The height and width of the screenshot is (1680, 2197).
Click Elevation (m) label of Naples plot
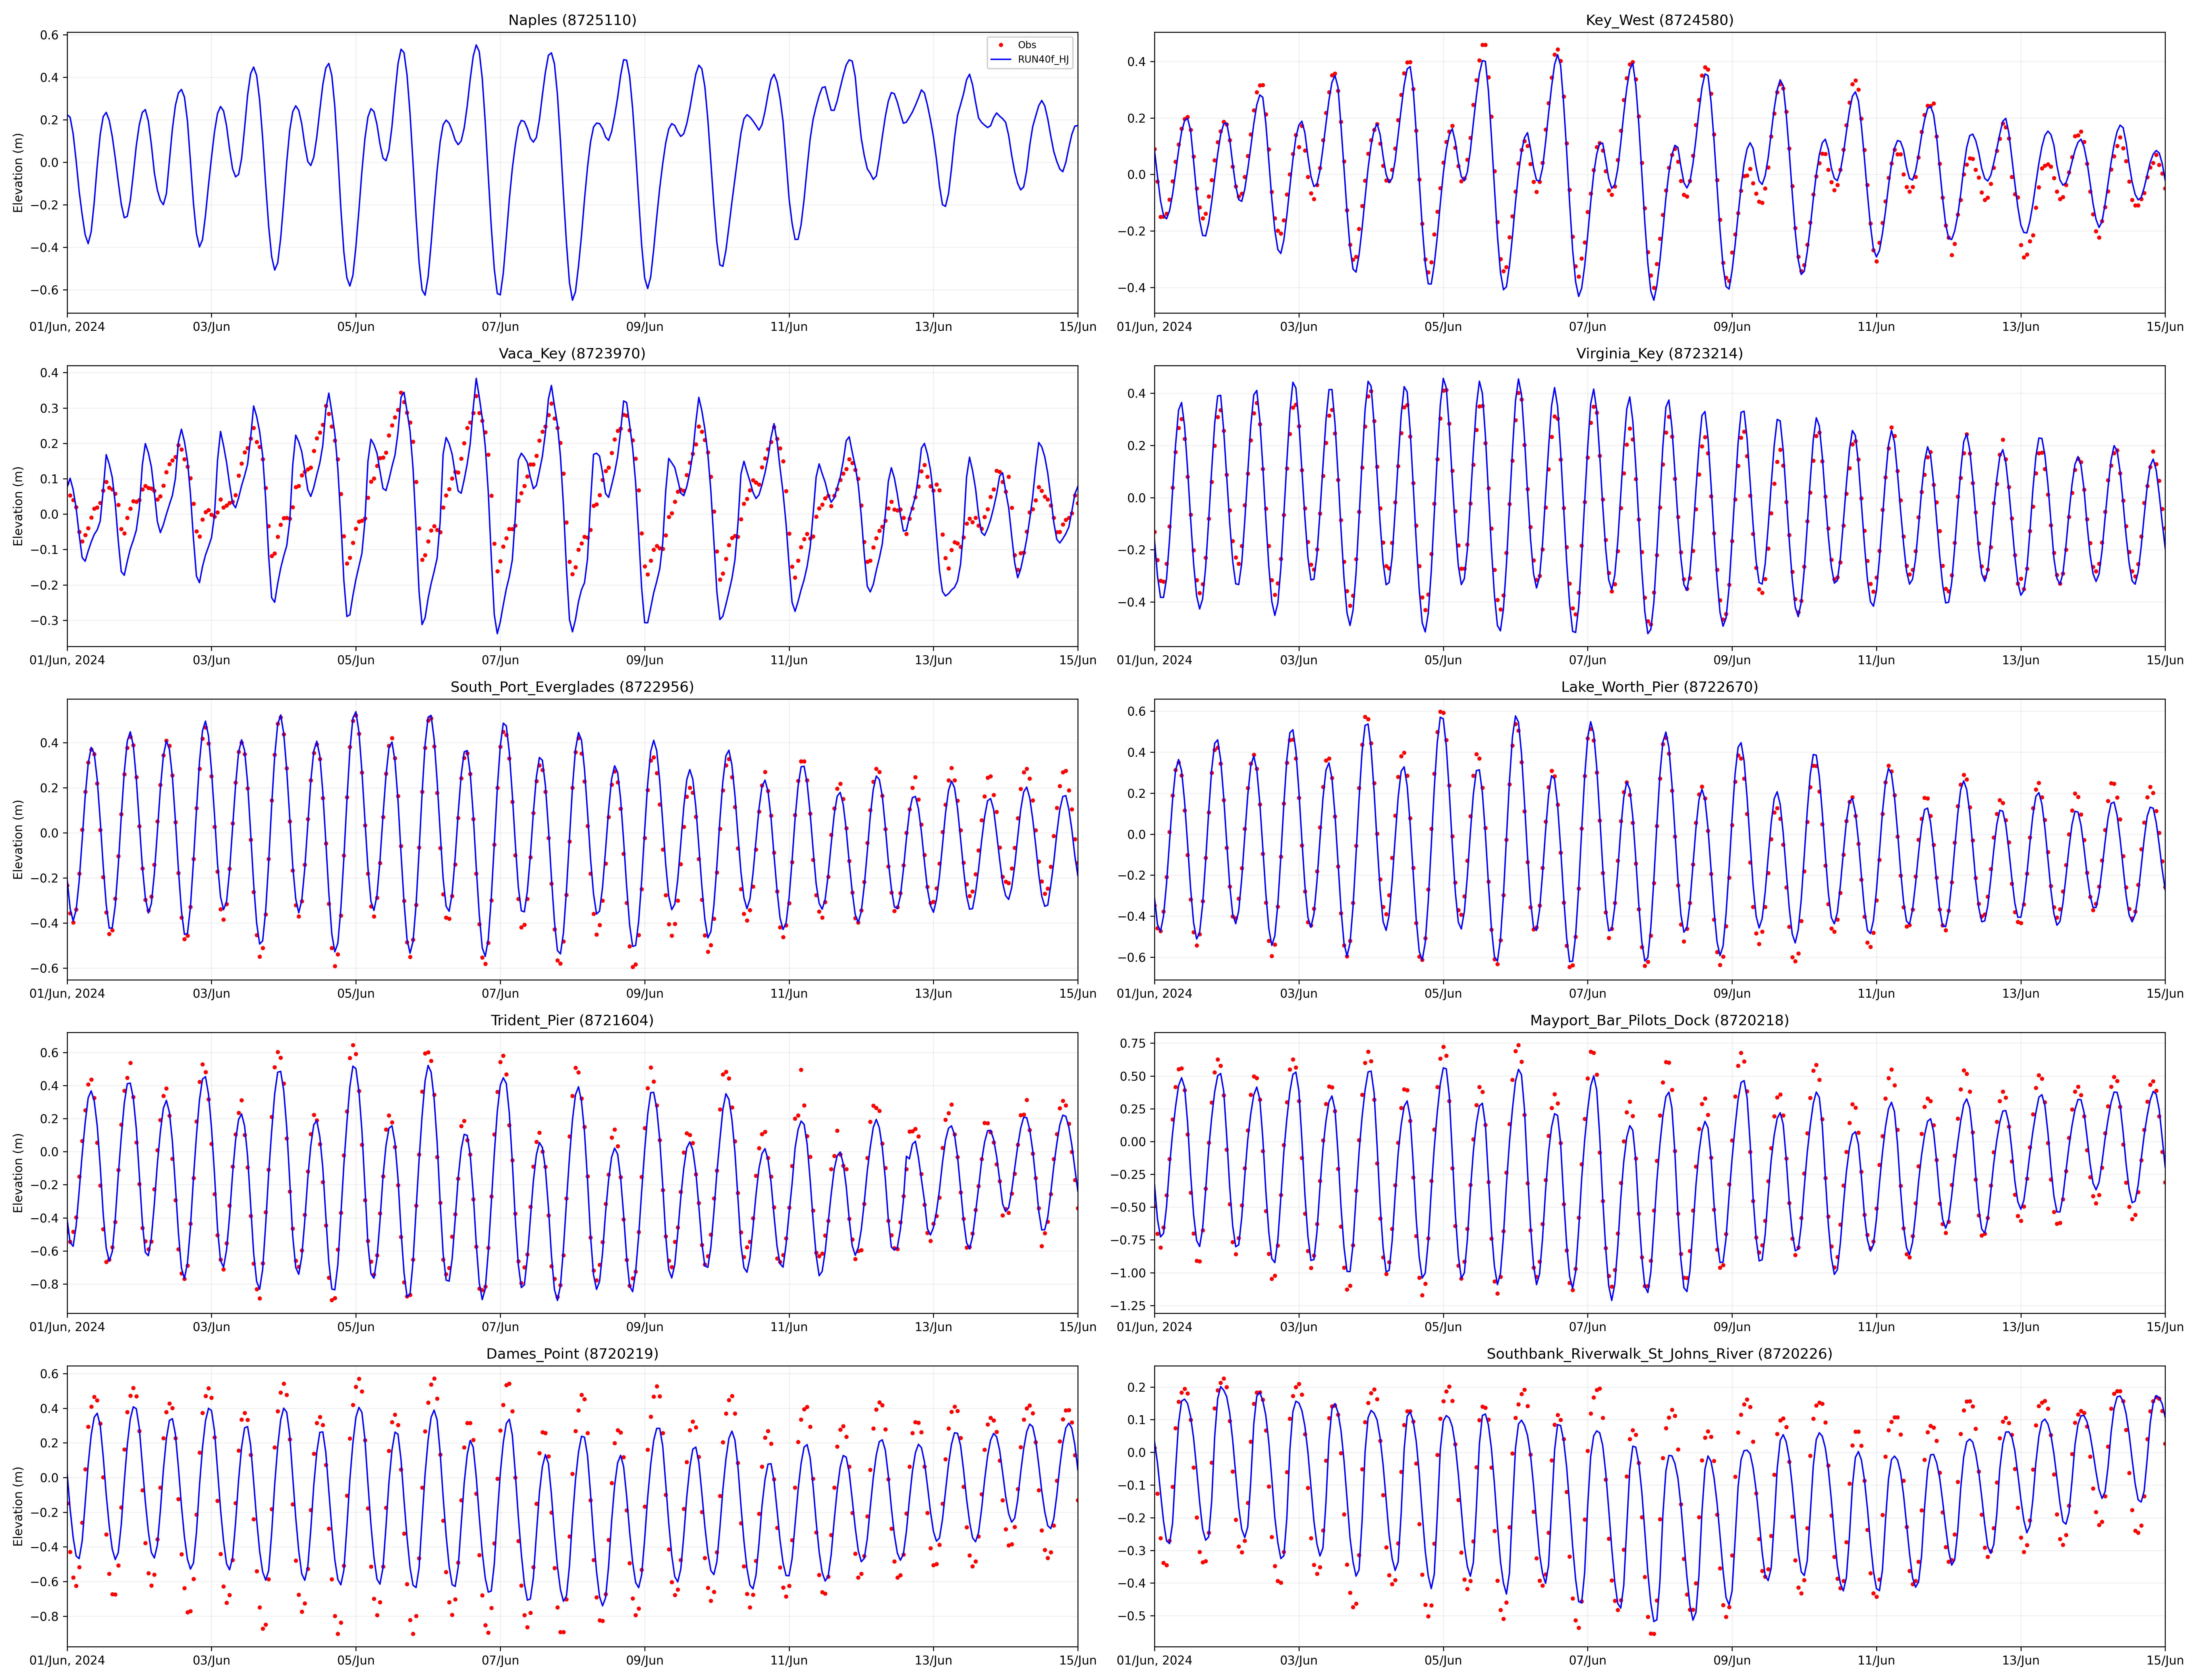pos(18,173)
